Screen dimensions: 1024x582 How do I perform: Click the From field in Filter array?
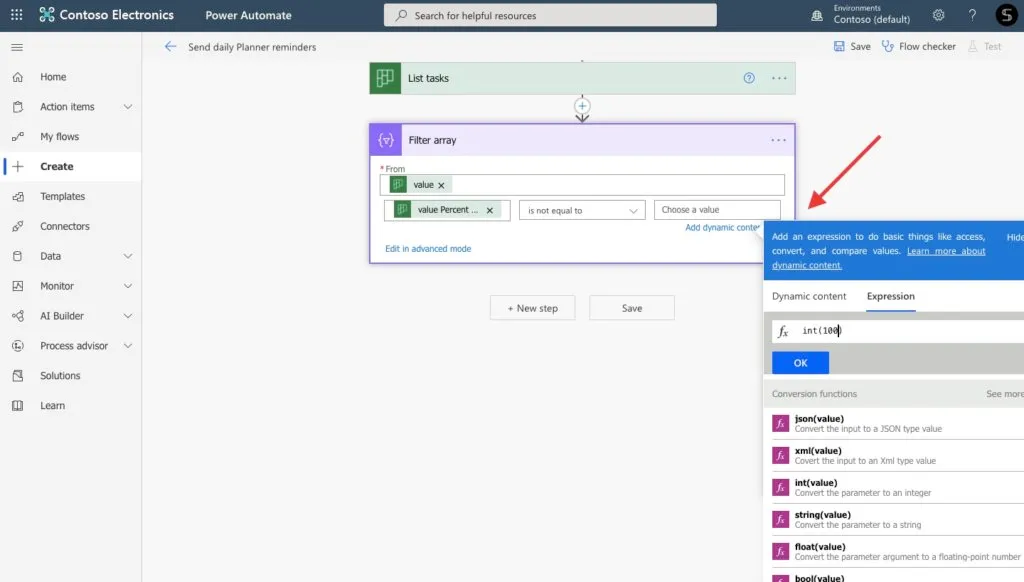582,185
